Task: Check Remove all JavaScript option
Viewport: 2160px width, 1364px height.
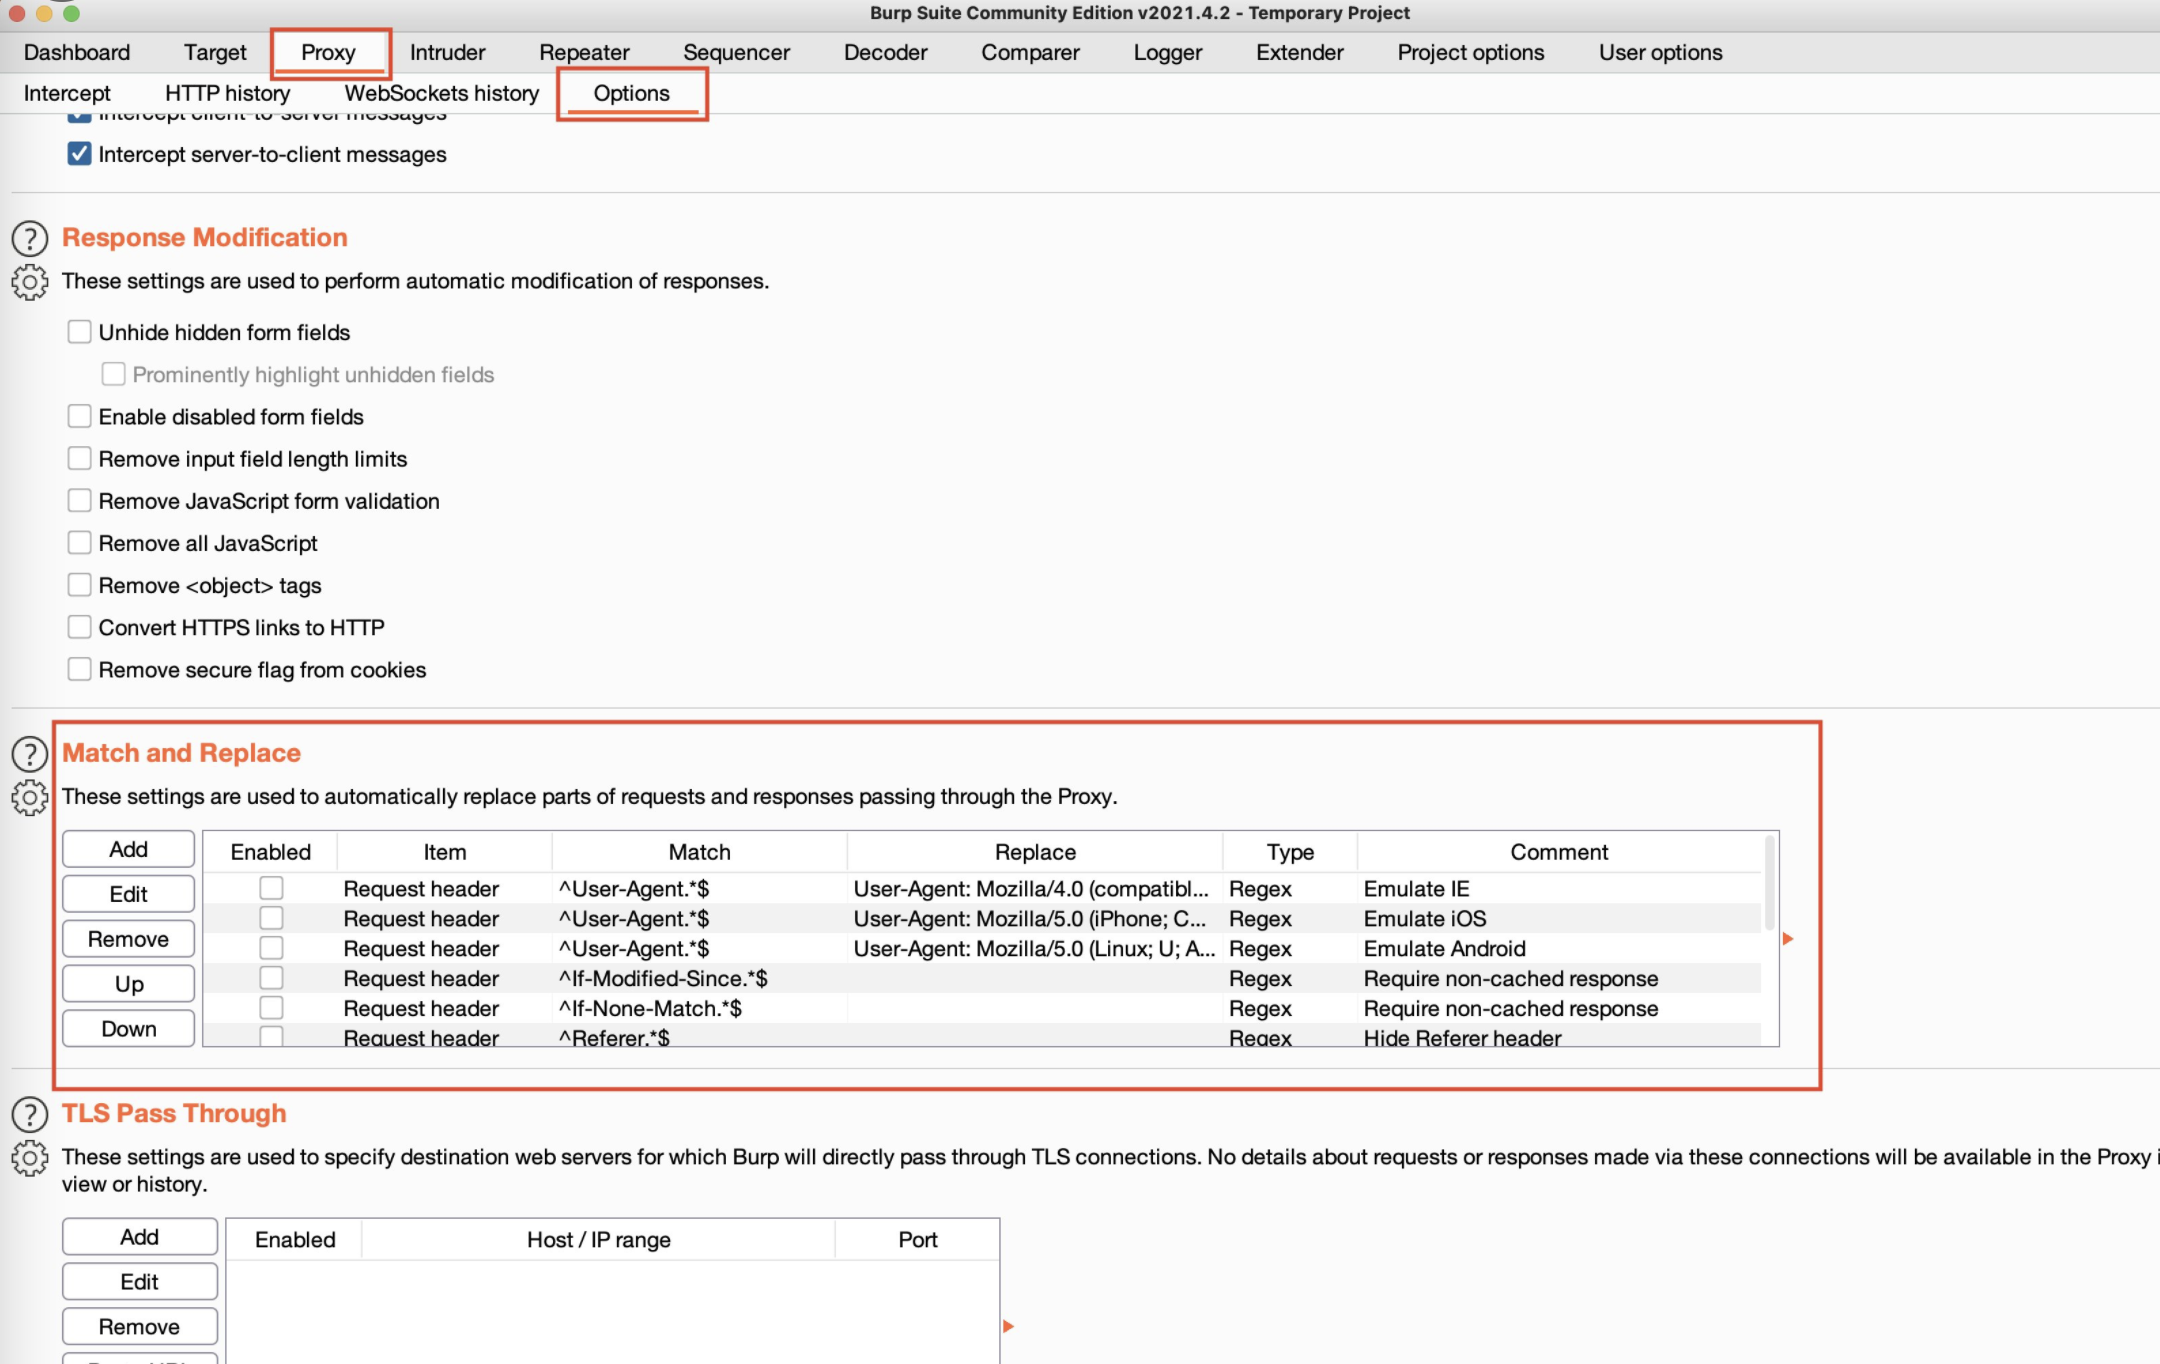Action: pyautogui.click(x=79, y=543)
